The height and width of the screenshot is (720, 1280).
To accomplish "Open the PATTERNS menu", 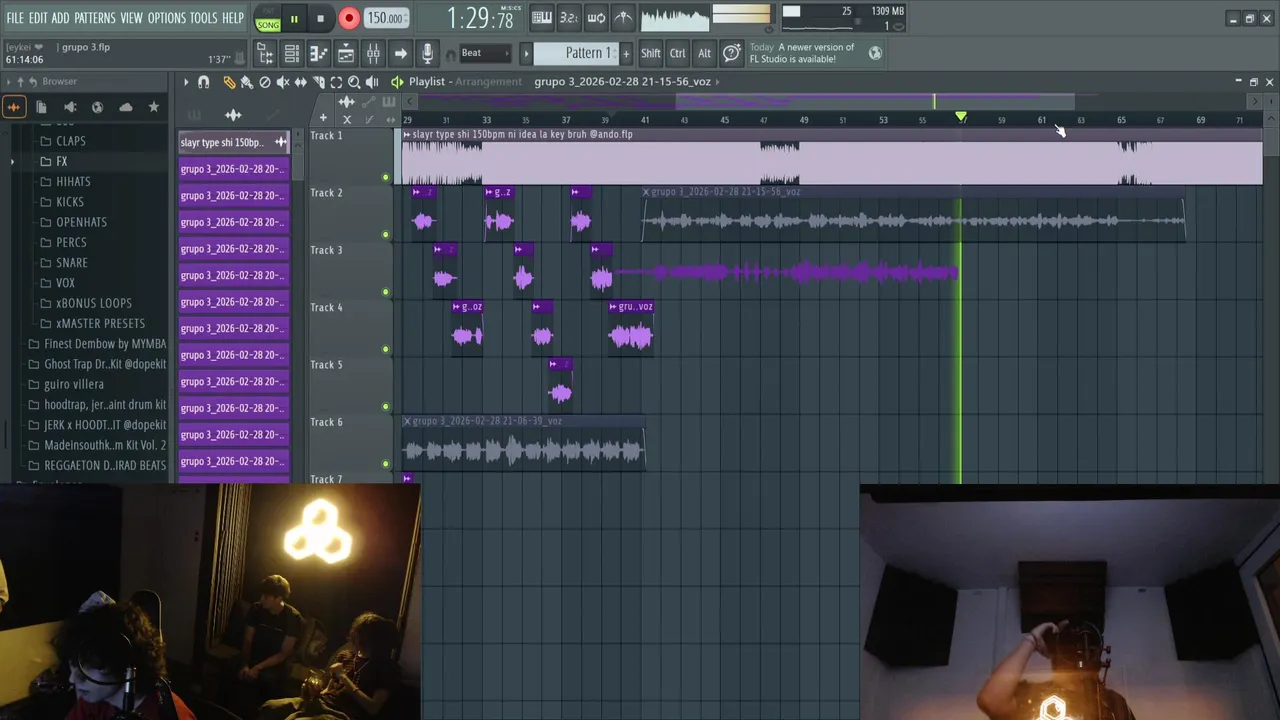I will (x=95, y=18).
